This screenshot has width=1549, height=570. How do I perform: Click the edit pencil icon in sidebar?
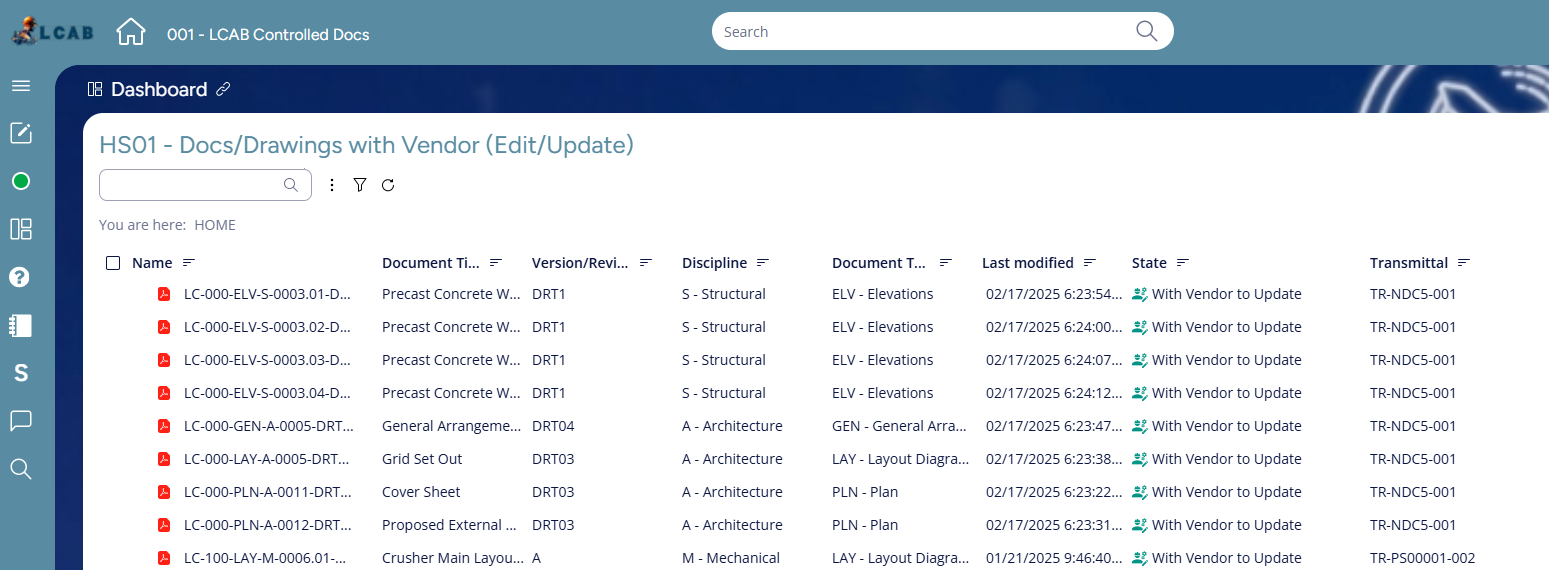point(21,133)
